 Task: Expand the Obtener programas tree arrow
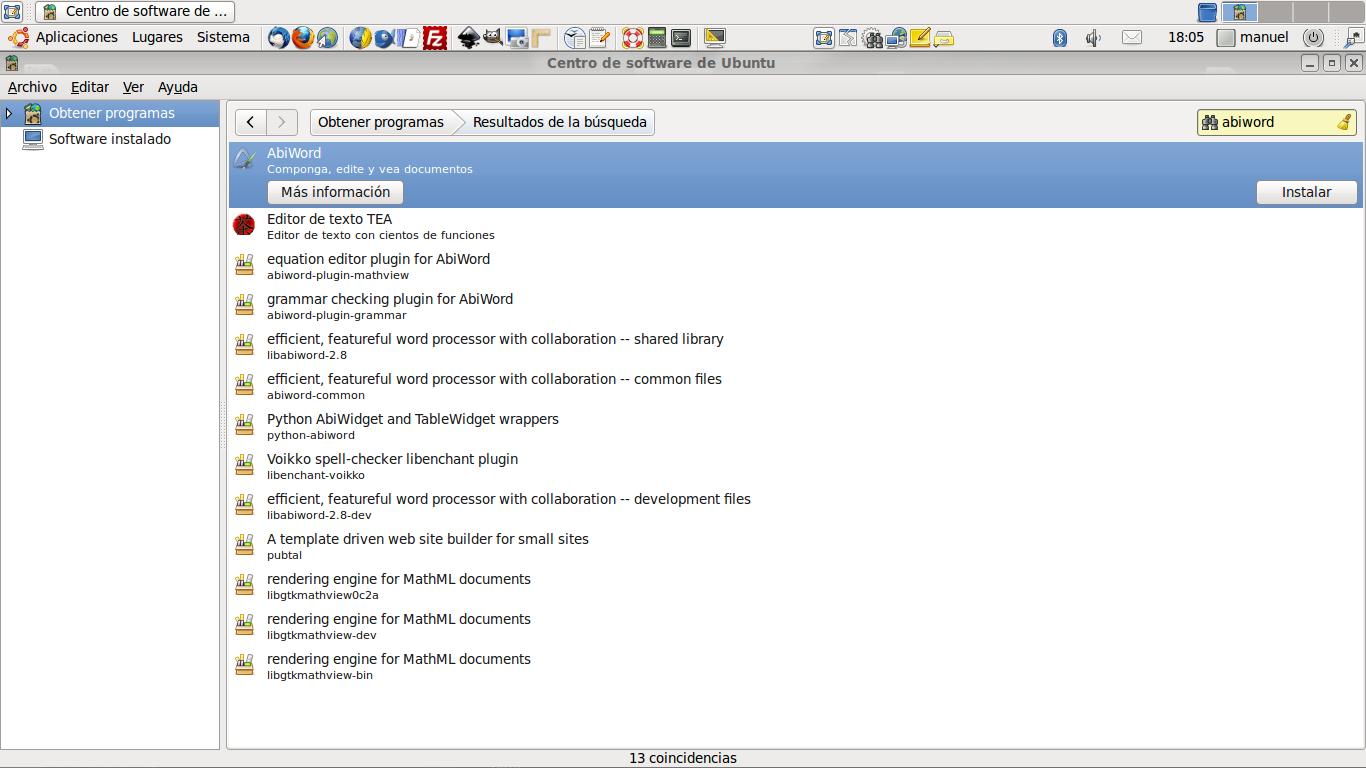coord(9,113)
